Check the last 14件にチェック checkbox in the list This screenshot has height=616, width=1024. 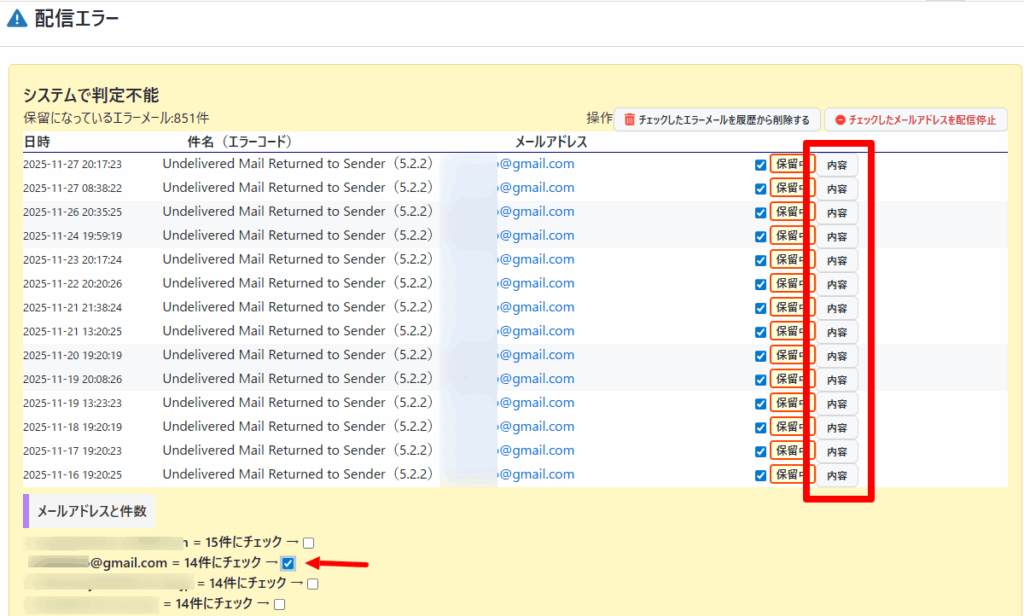pos(280,604)
